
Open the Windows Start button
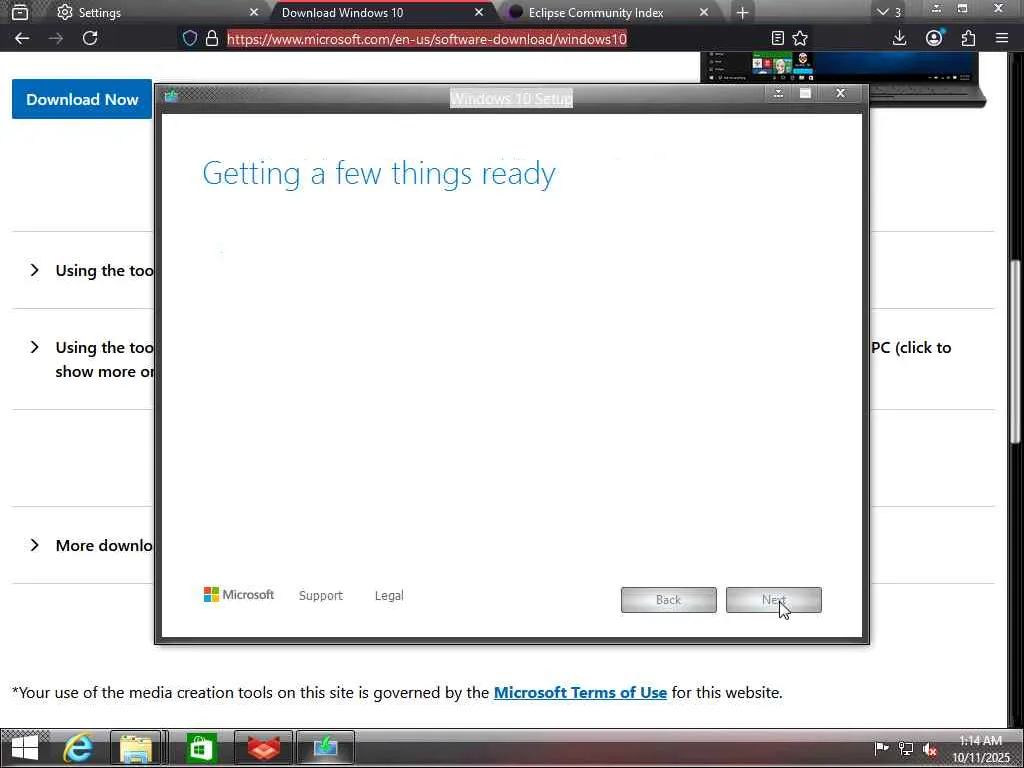pos(25,748)
